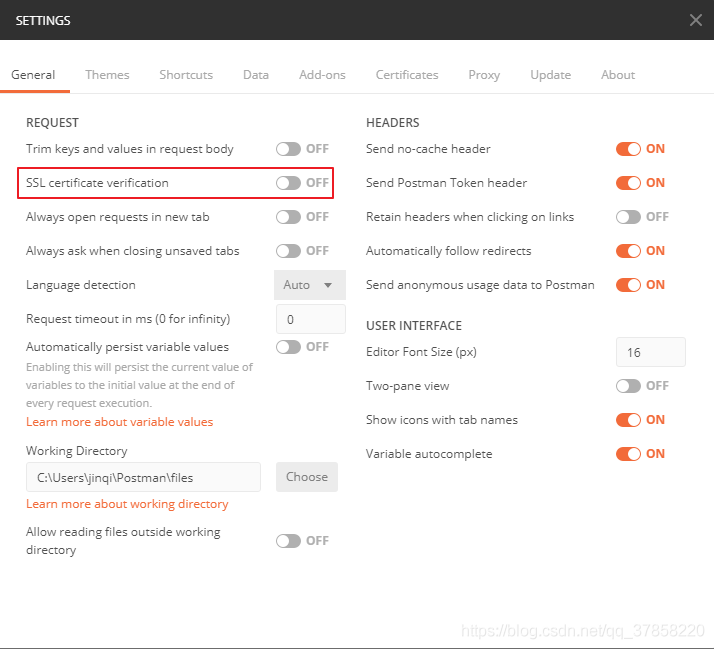Image resolution: width=714 pixels, height=649 pixels.
Task: Open the Language detection Auto dropdown
Action: (310, 285)
